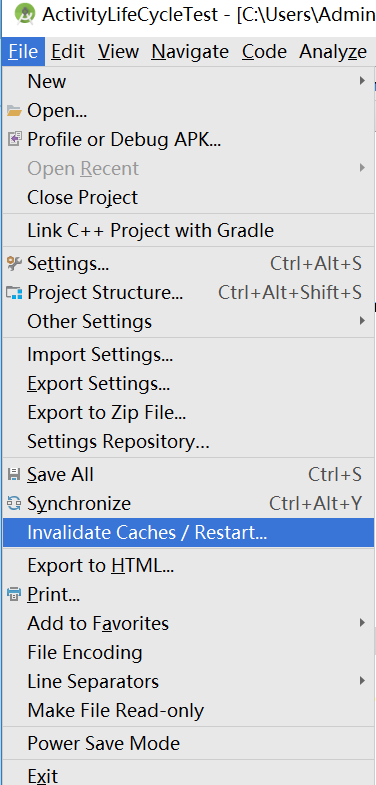376x785 pixels.
Task: Expand the Line Separators submenu arrow
Action: [362, 681]
